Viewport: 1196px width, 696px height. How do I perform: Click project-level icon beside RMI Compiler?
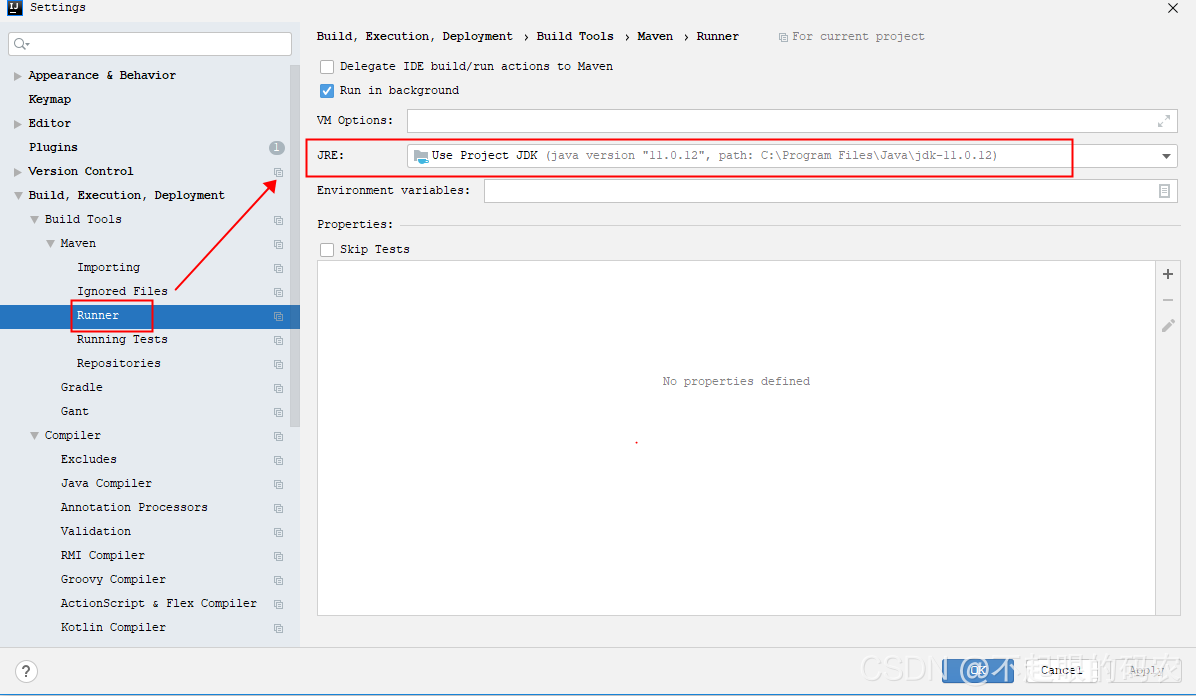coord(278,556)
